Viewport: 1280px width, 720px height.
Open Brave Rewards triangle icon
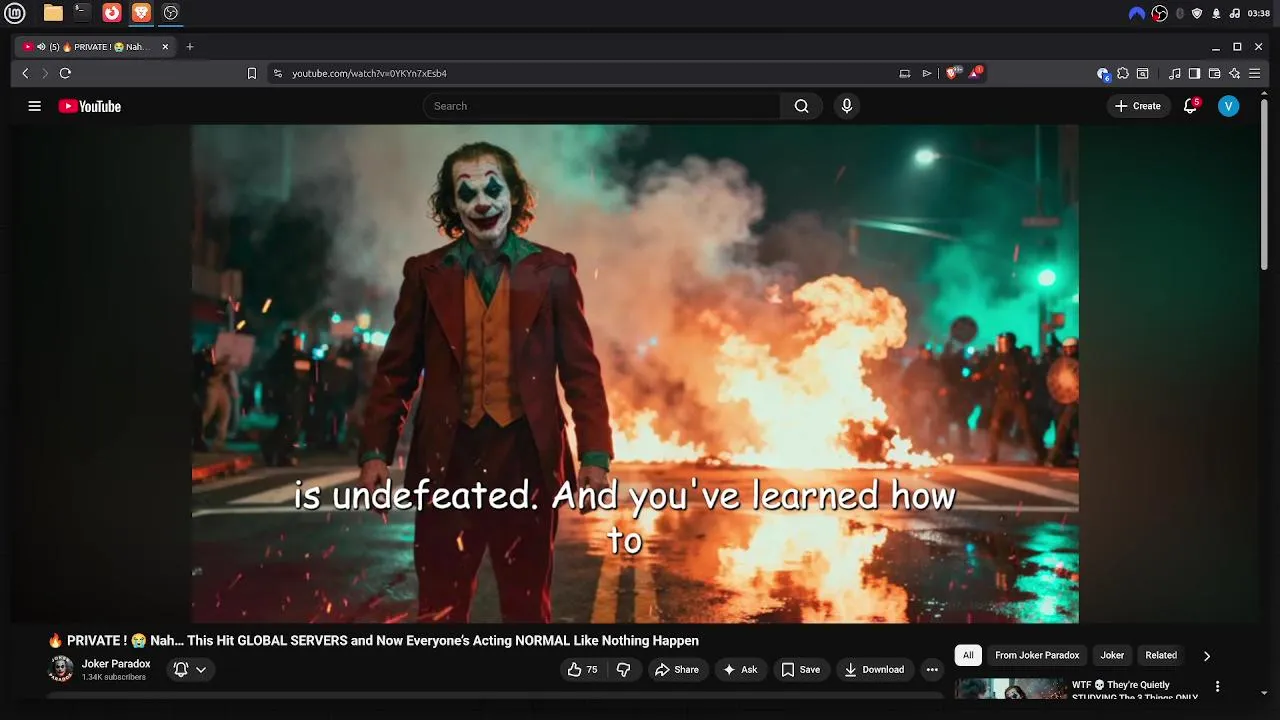click(976, 73)
